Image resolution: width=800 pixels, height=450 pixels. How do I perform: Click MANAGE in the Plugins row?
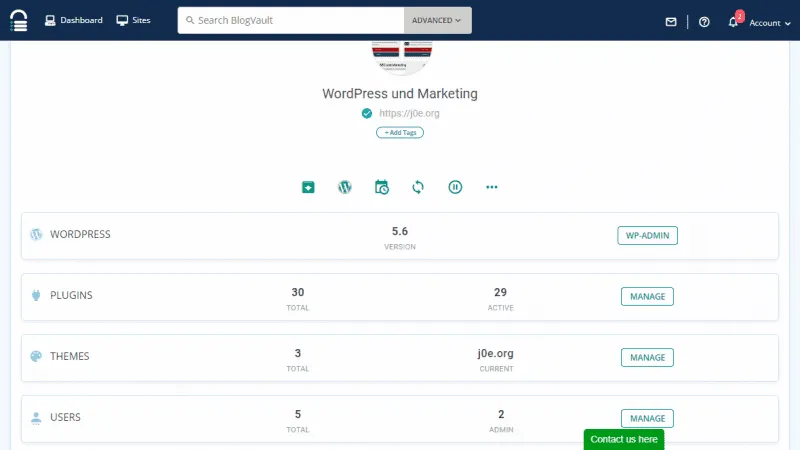point(647,296)
